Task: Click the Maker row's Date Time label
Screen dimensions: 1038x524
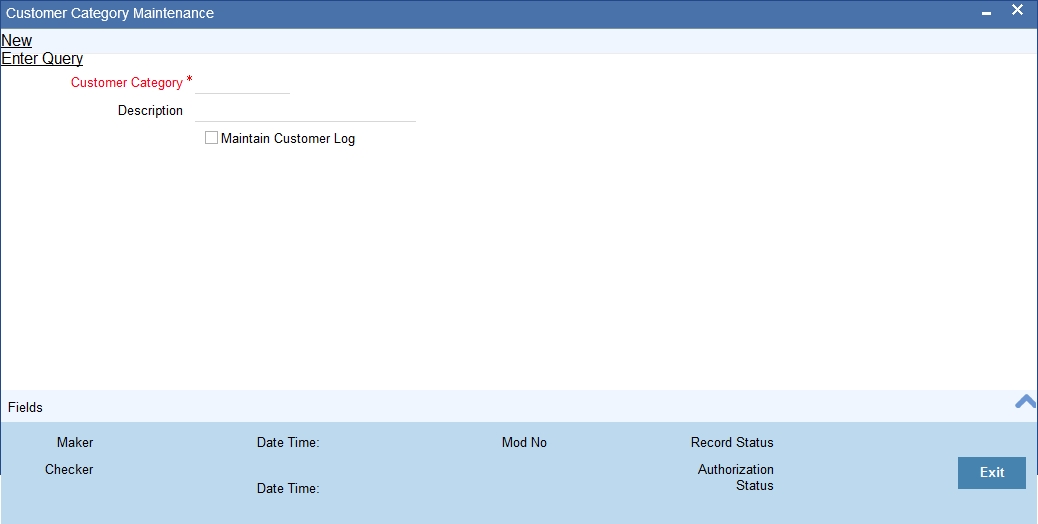Action: [x=288, y=443]
